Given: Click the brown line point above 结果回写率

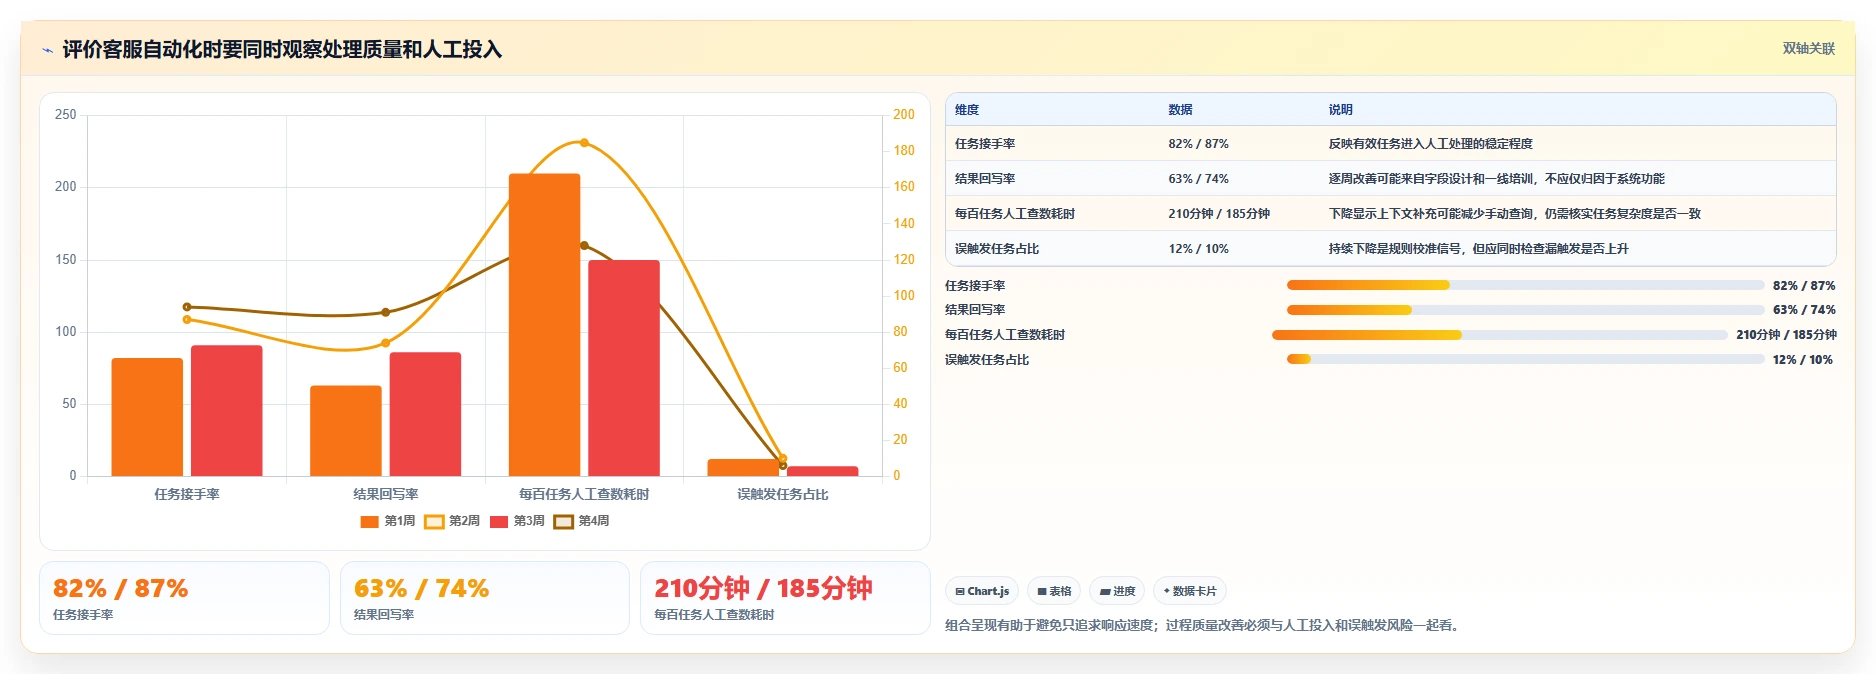Looking at the screenshot, I should click(386, 312).
